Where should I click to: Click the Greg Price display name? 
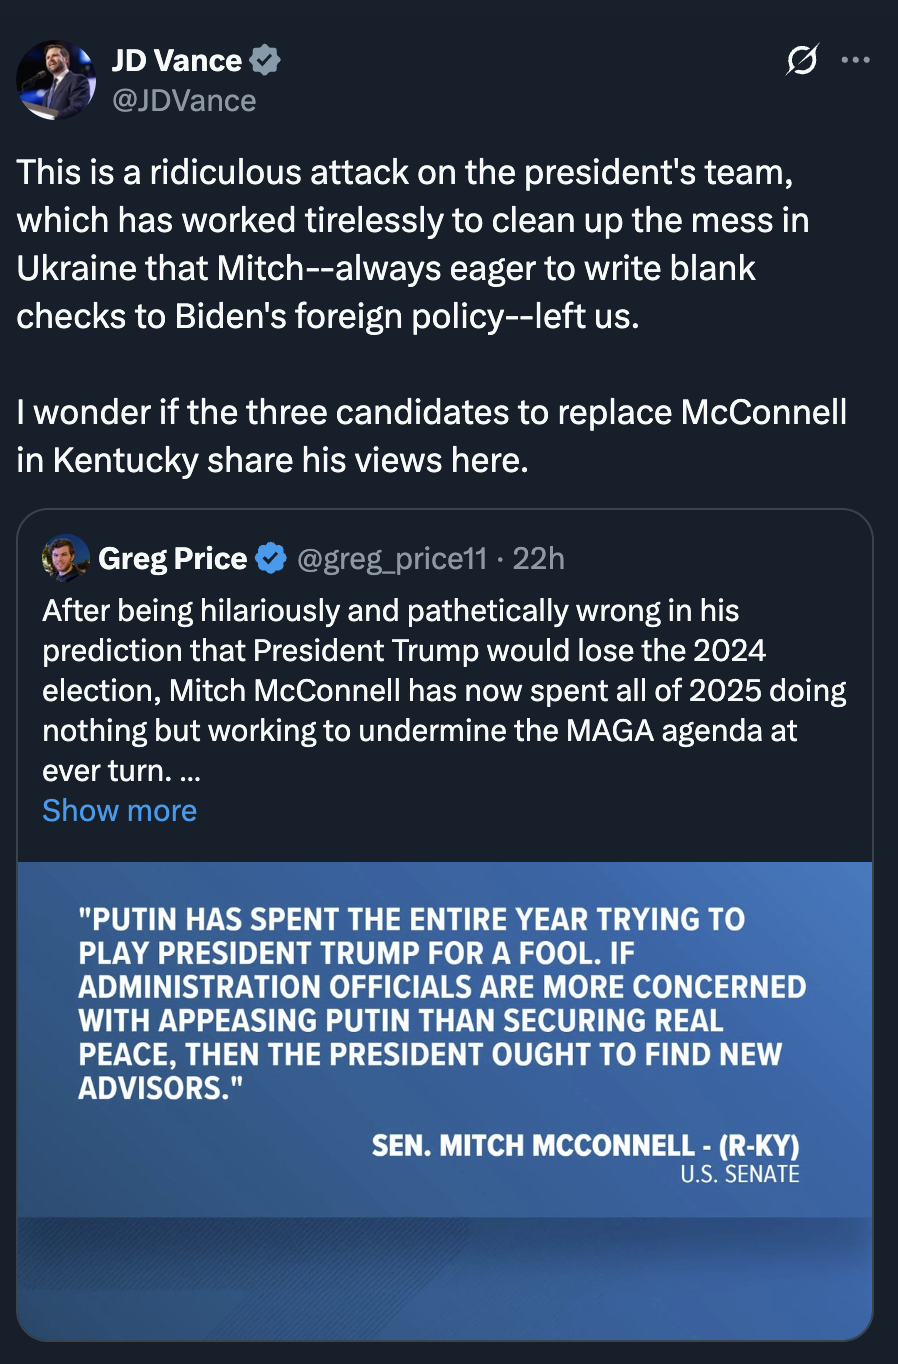[x=172, y=558]
